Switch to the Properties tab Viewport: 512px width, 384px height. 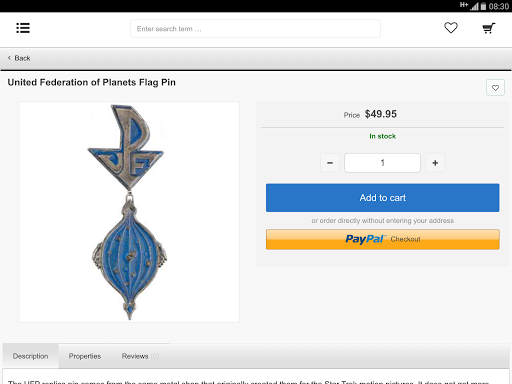click(85, 356)
